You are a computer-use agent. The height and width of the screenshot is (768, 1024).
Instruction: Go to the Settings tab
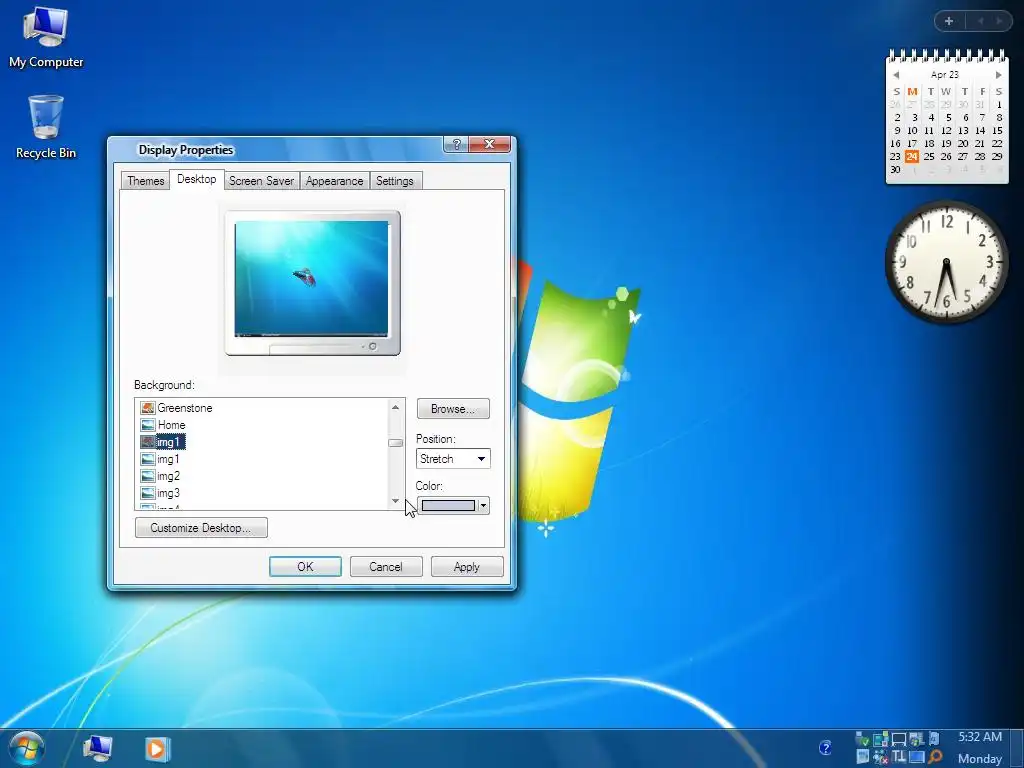394,181
